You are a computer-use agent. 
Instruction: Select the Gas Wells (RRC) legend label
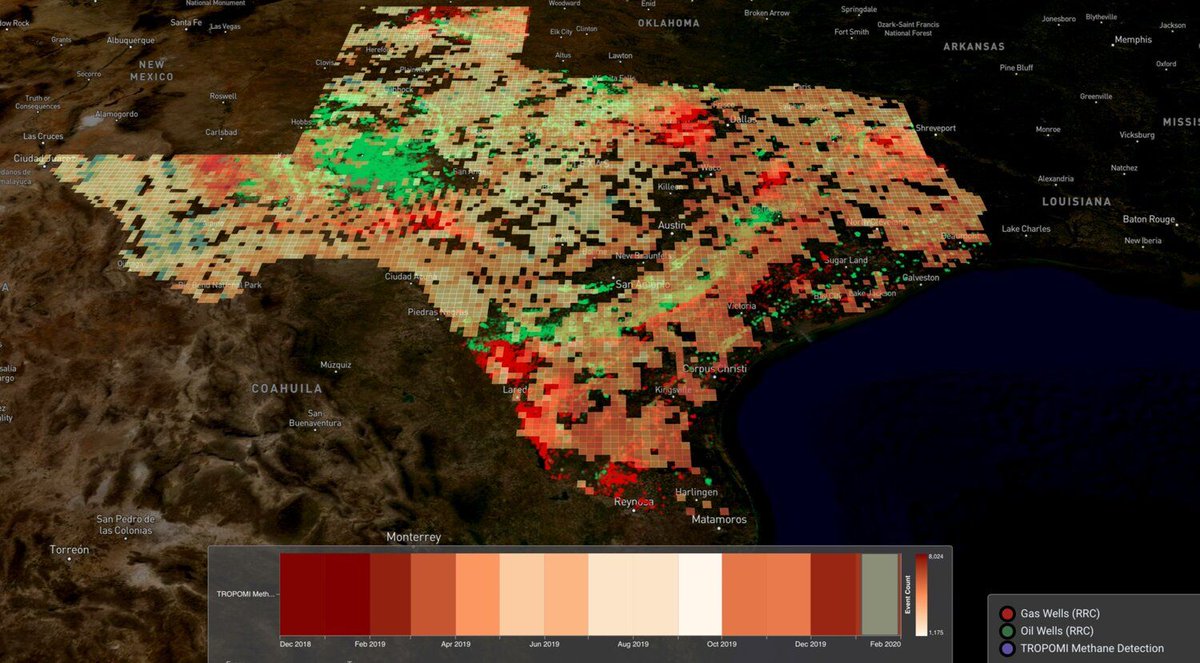[x=1060, y=613]
